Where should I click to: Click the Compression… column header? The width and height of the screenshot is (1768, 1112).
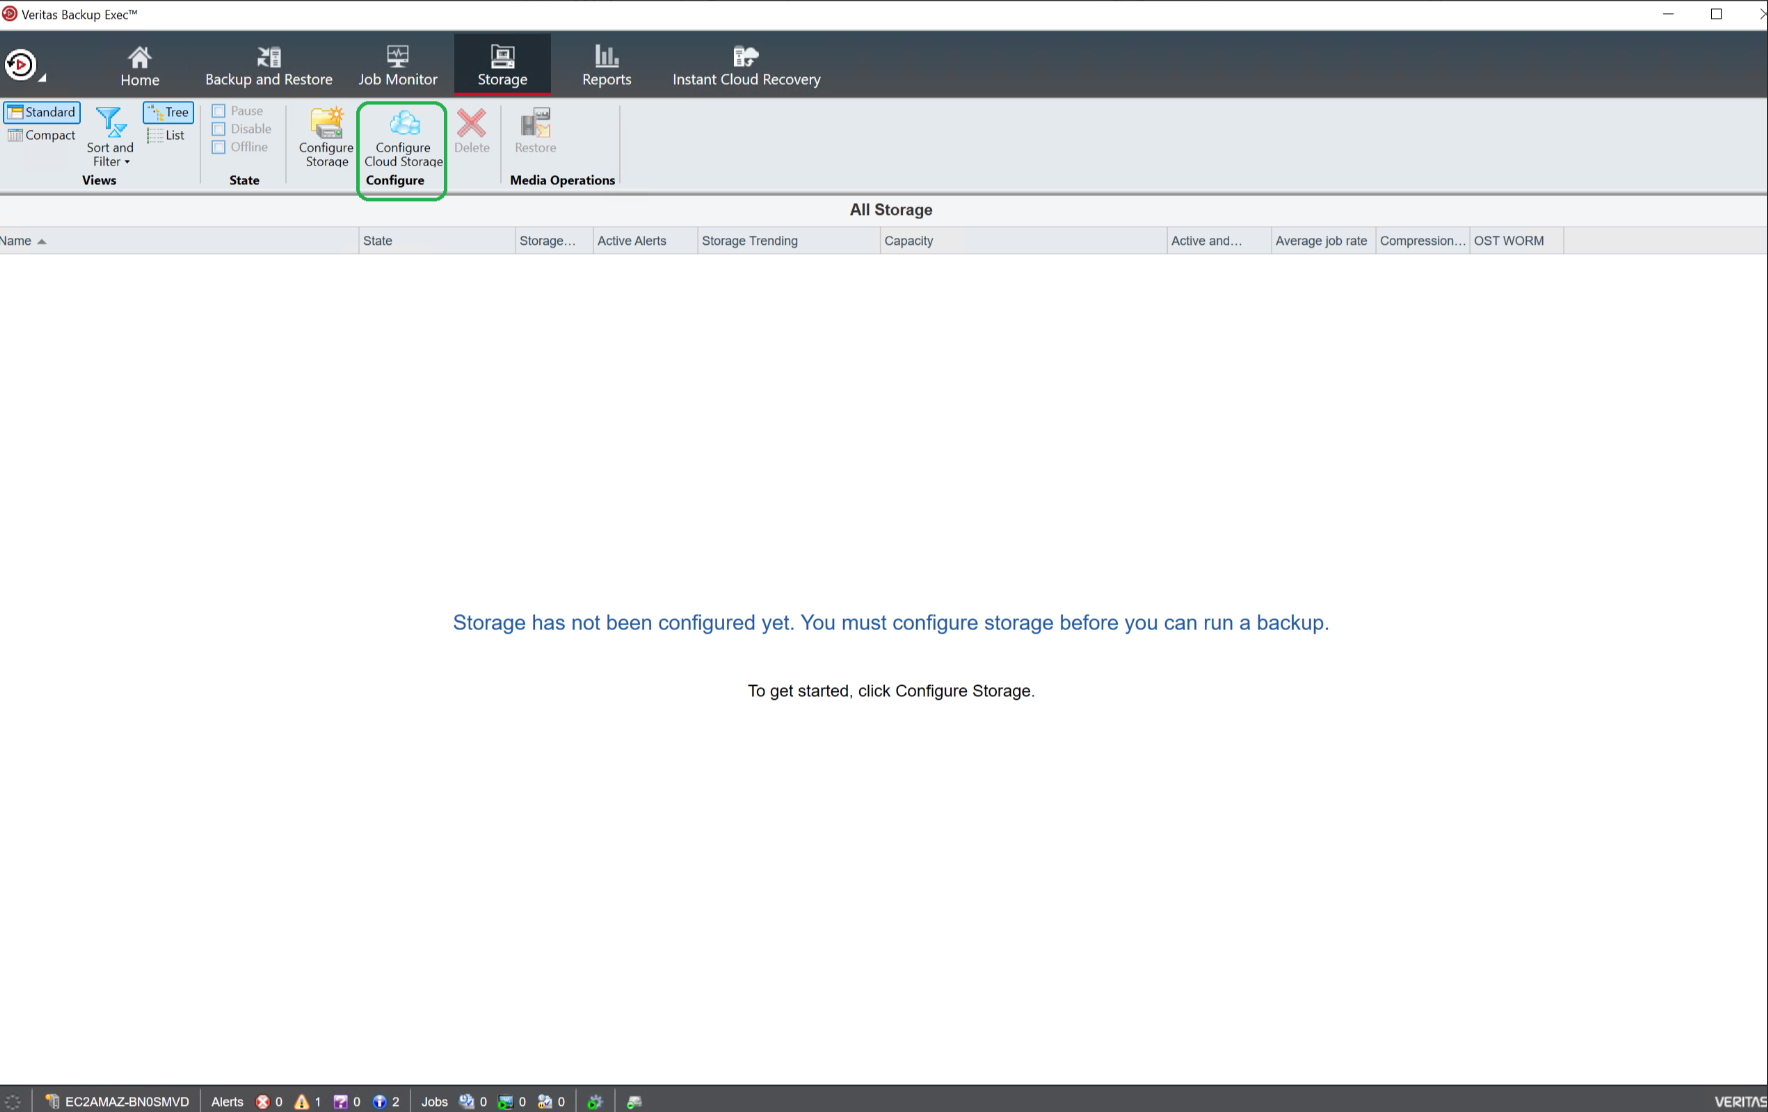click(x=1423, y=241)
